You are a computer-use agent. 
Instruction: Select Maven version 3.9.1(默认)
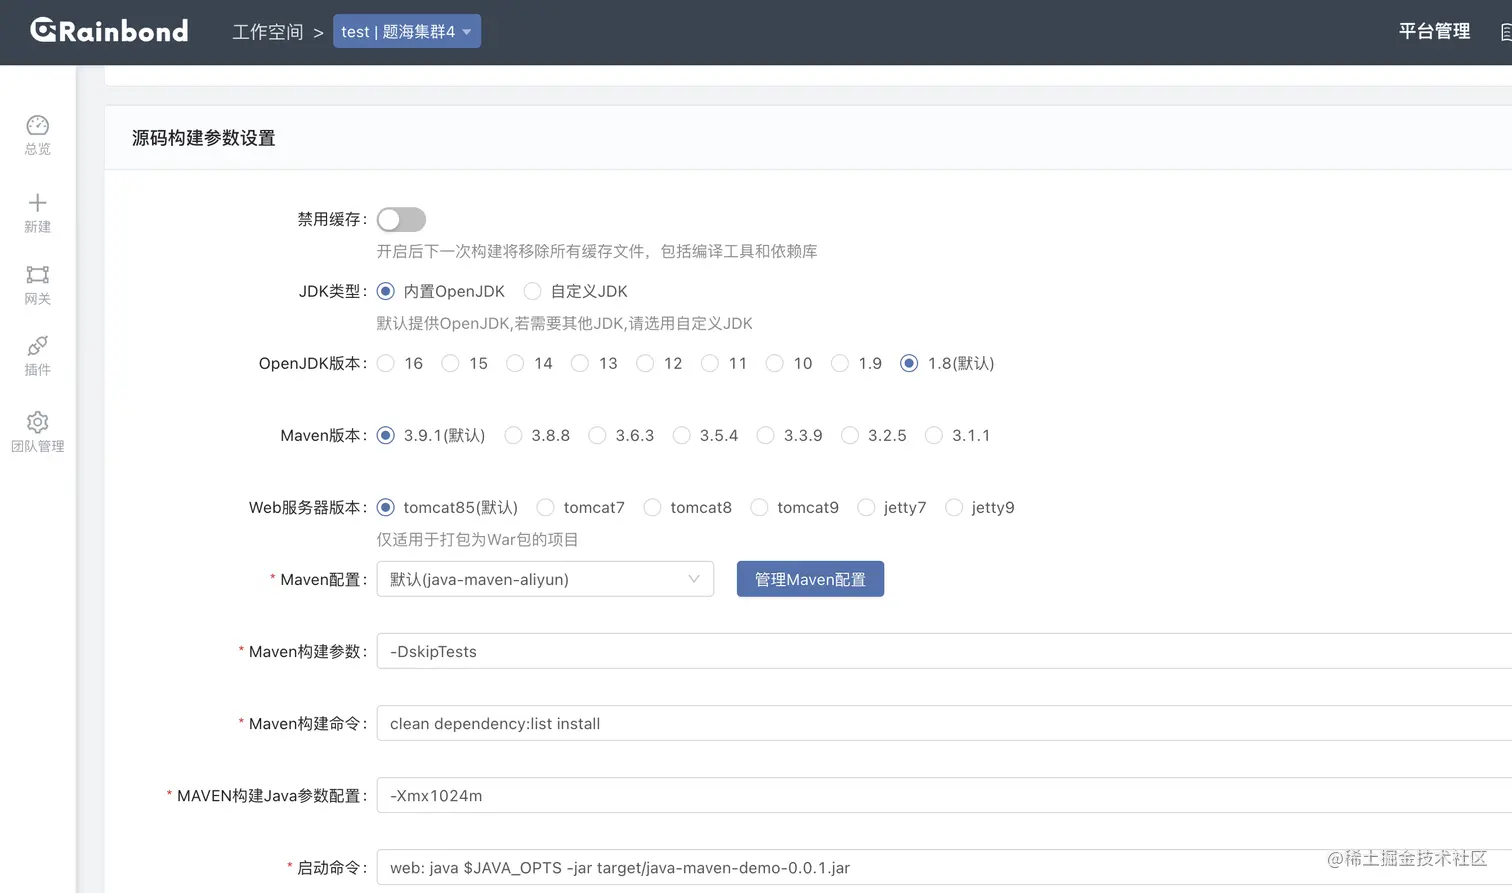pos(385,435)
